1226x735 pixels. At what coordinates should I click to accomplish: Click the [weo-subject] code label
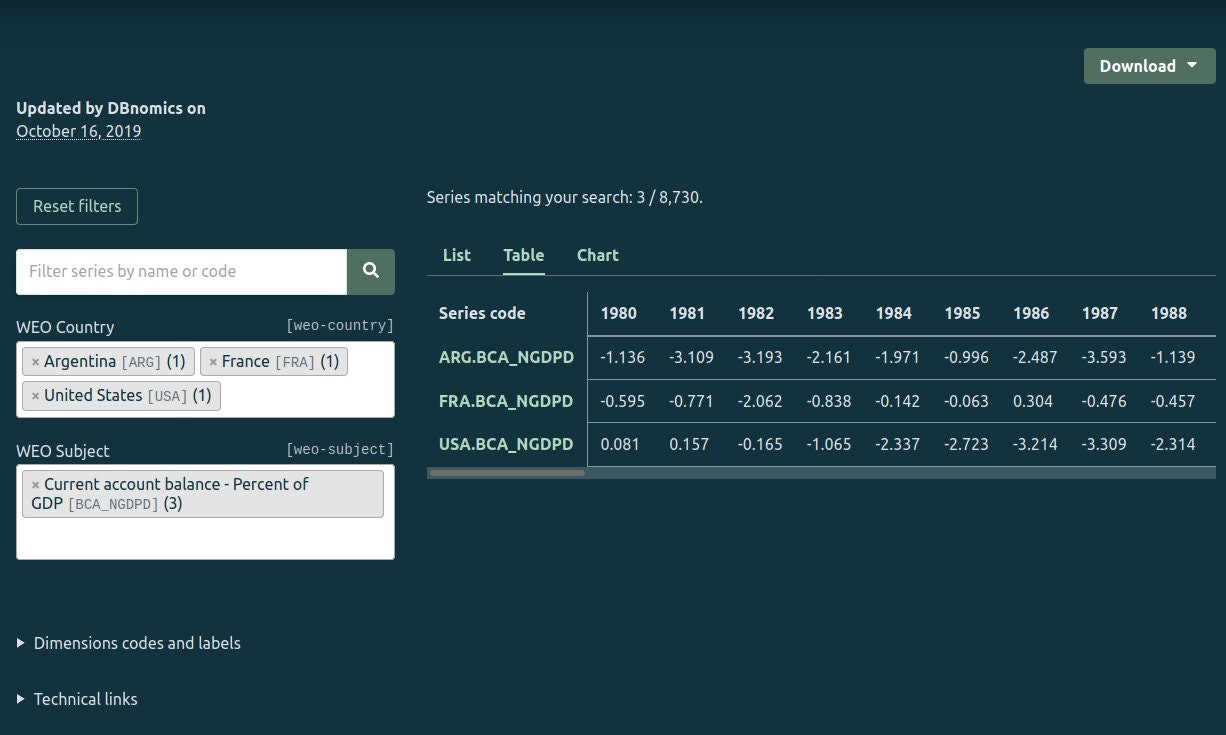click(x=340, y=450)
